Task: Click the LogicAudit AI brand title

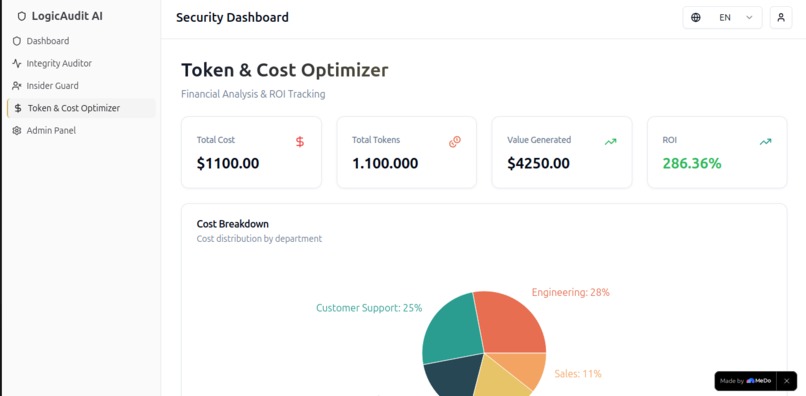Action: [67, 16]
